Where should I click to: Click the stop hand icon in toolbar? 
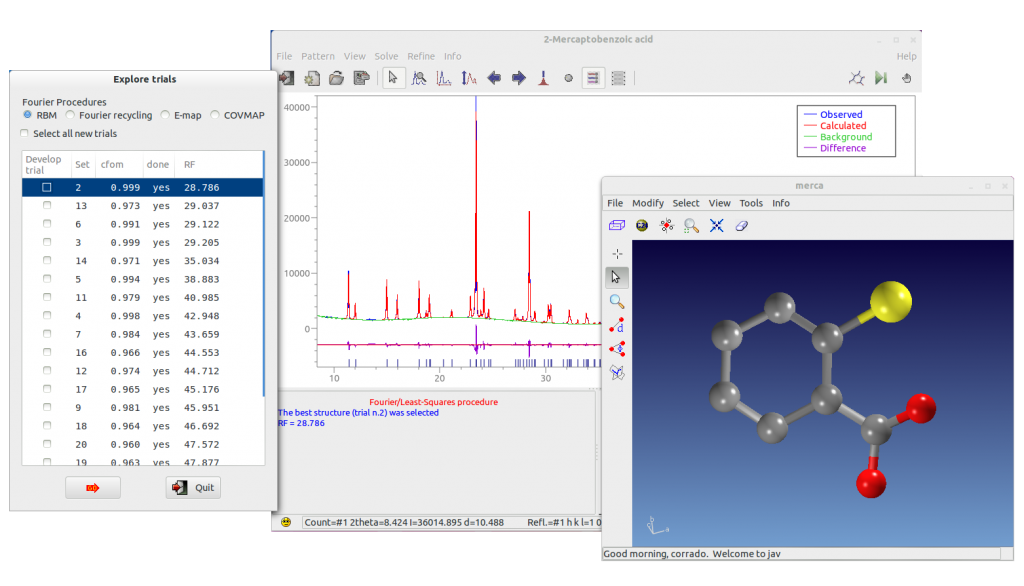coord(906,78)
